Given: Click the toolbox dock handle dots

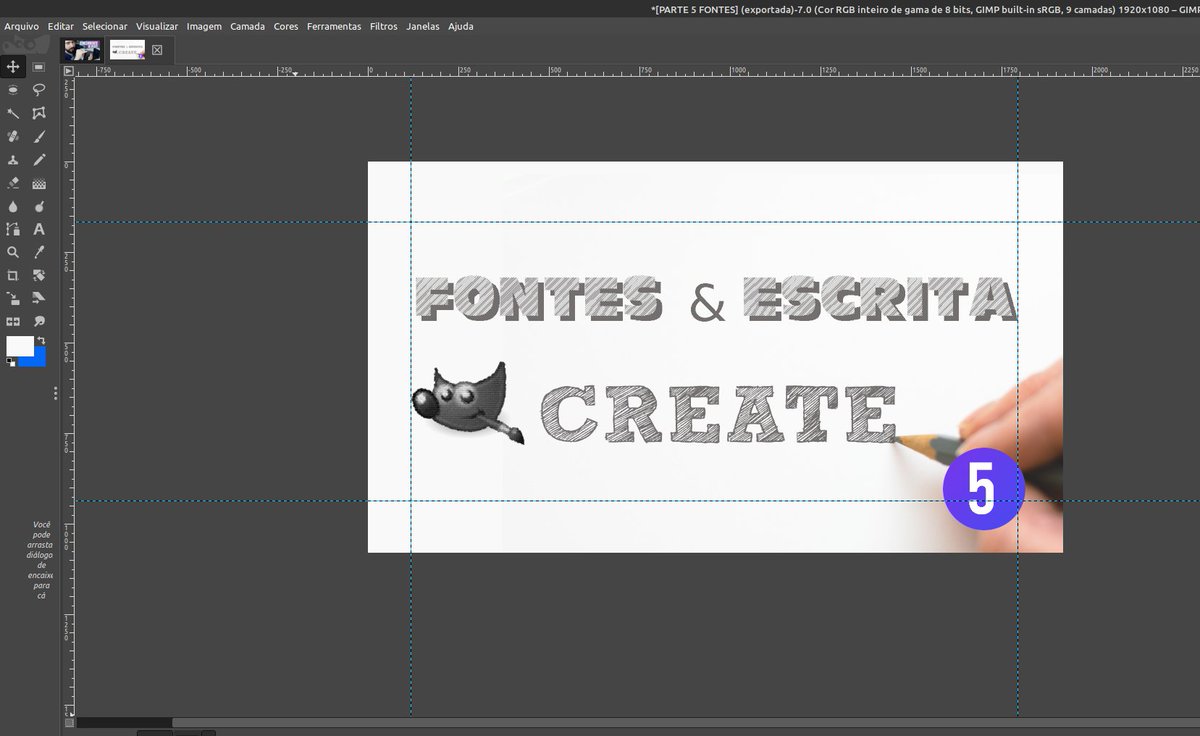Looking at the screenshot, I should tap(56, 393).
